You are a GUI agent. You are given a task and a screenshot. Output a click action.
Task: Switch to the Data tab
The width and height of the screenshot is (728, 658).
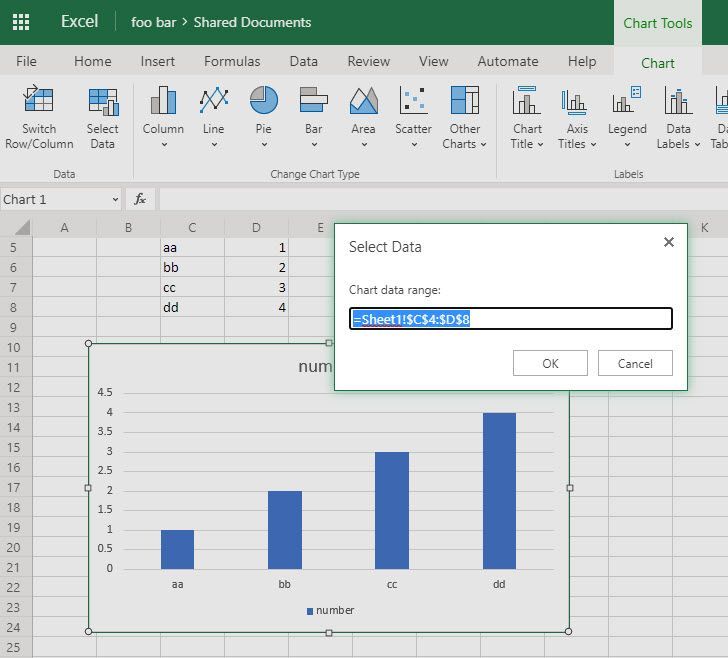(303, 61)
